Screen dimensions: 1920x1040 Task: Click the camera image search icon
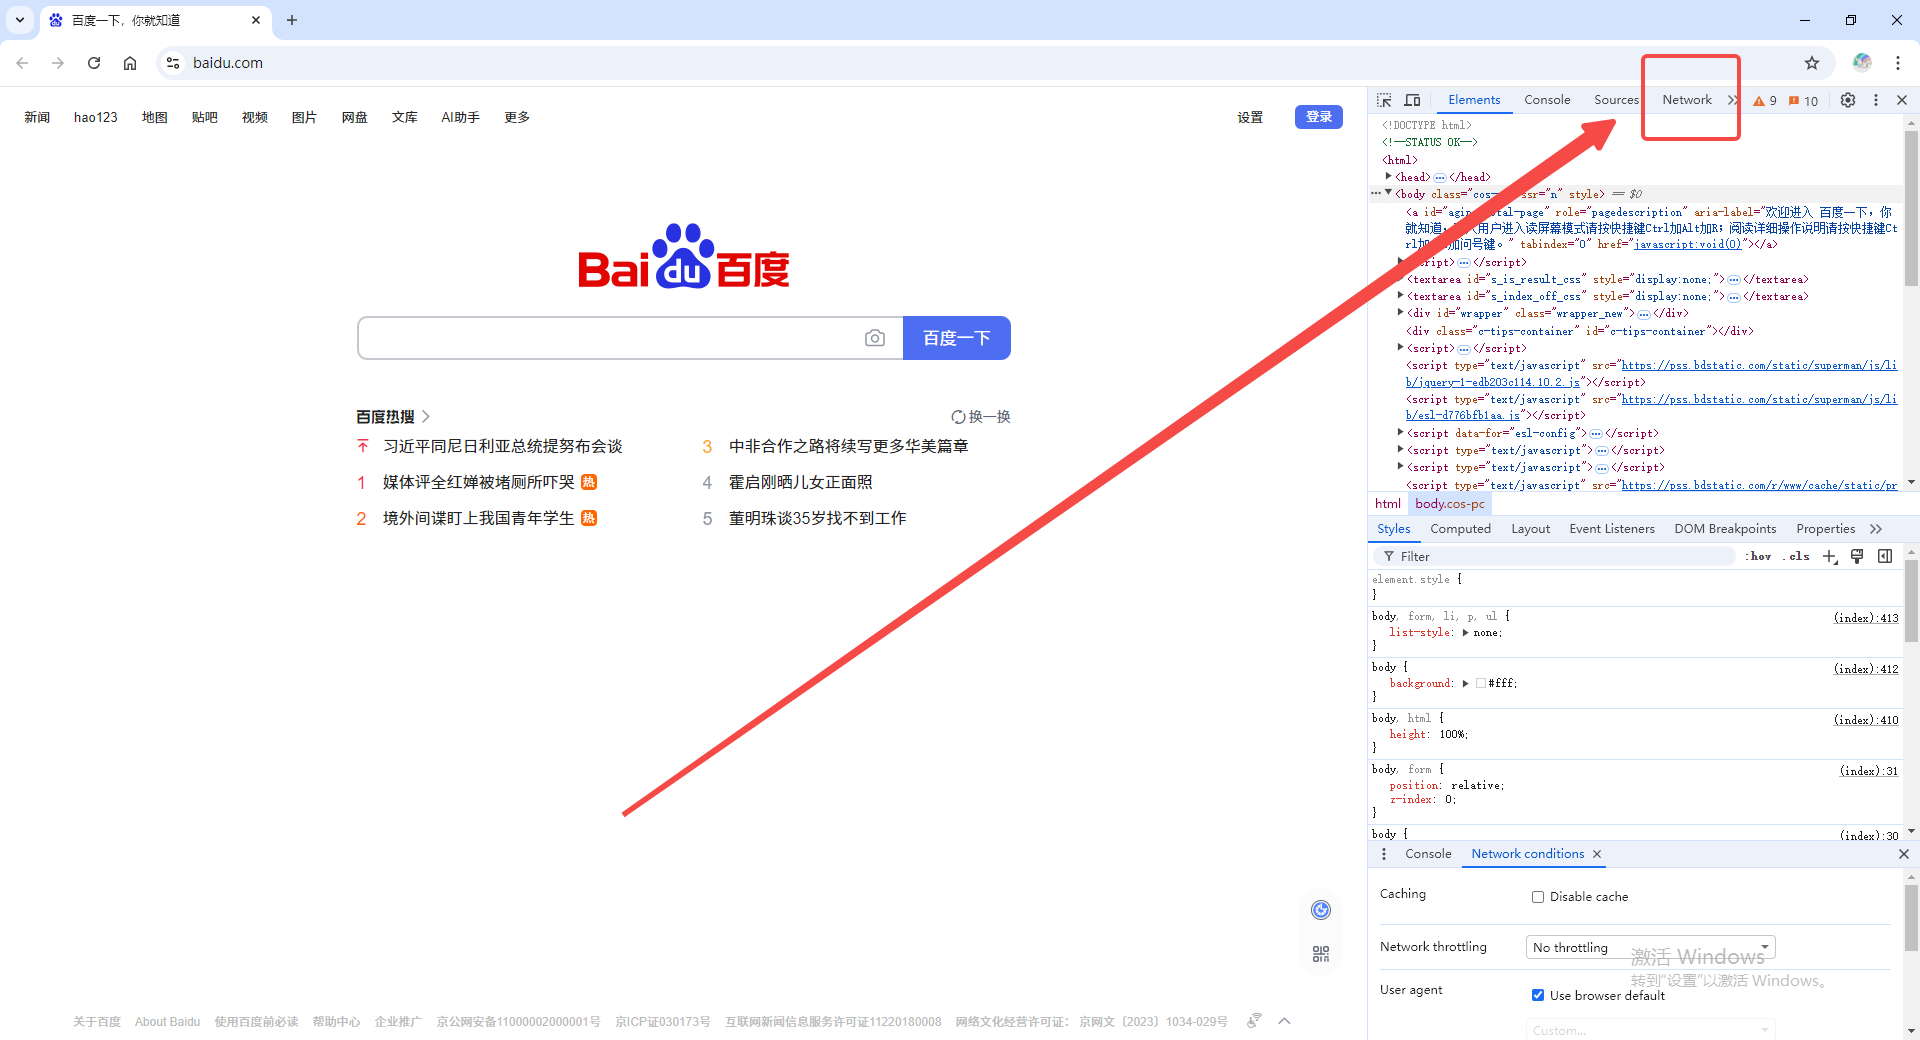[875, 338]
